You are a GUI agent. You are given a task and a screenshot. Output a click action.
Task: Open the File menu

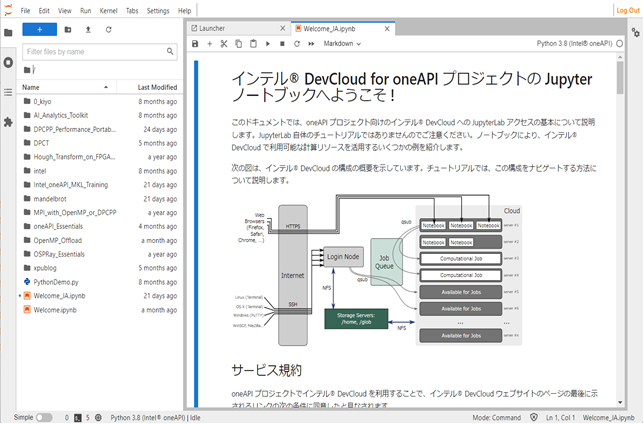click(25, 11)
